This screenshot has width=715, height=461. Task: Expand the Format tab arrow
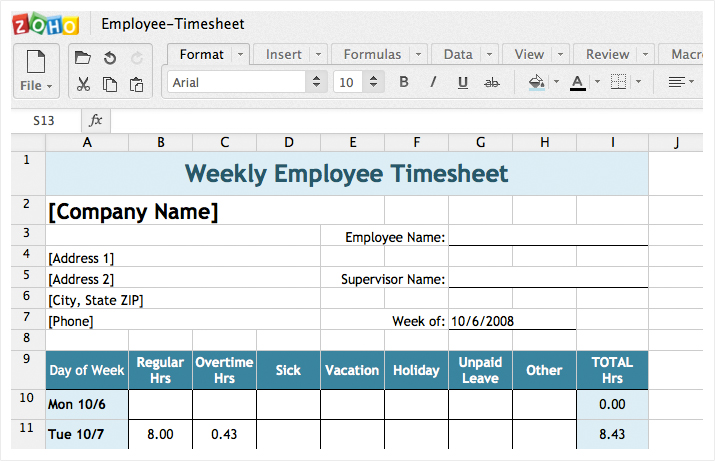240,54
